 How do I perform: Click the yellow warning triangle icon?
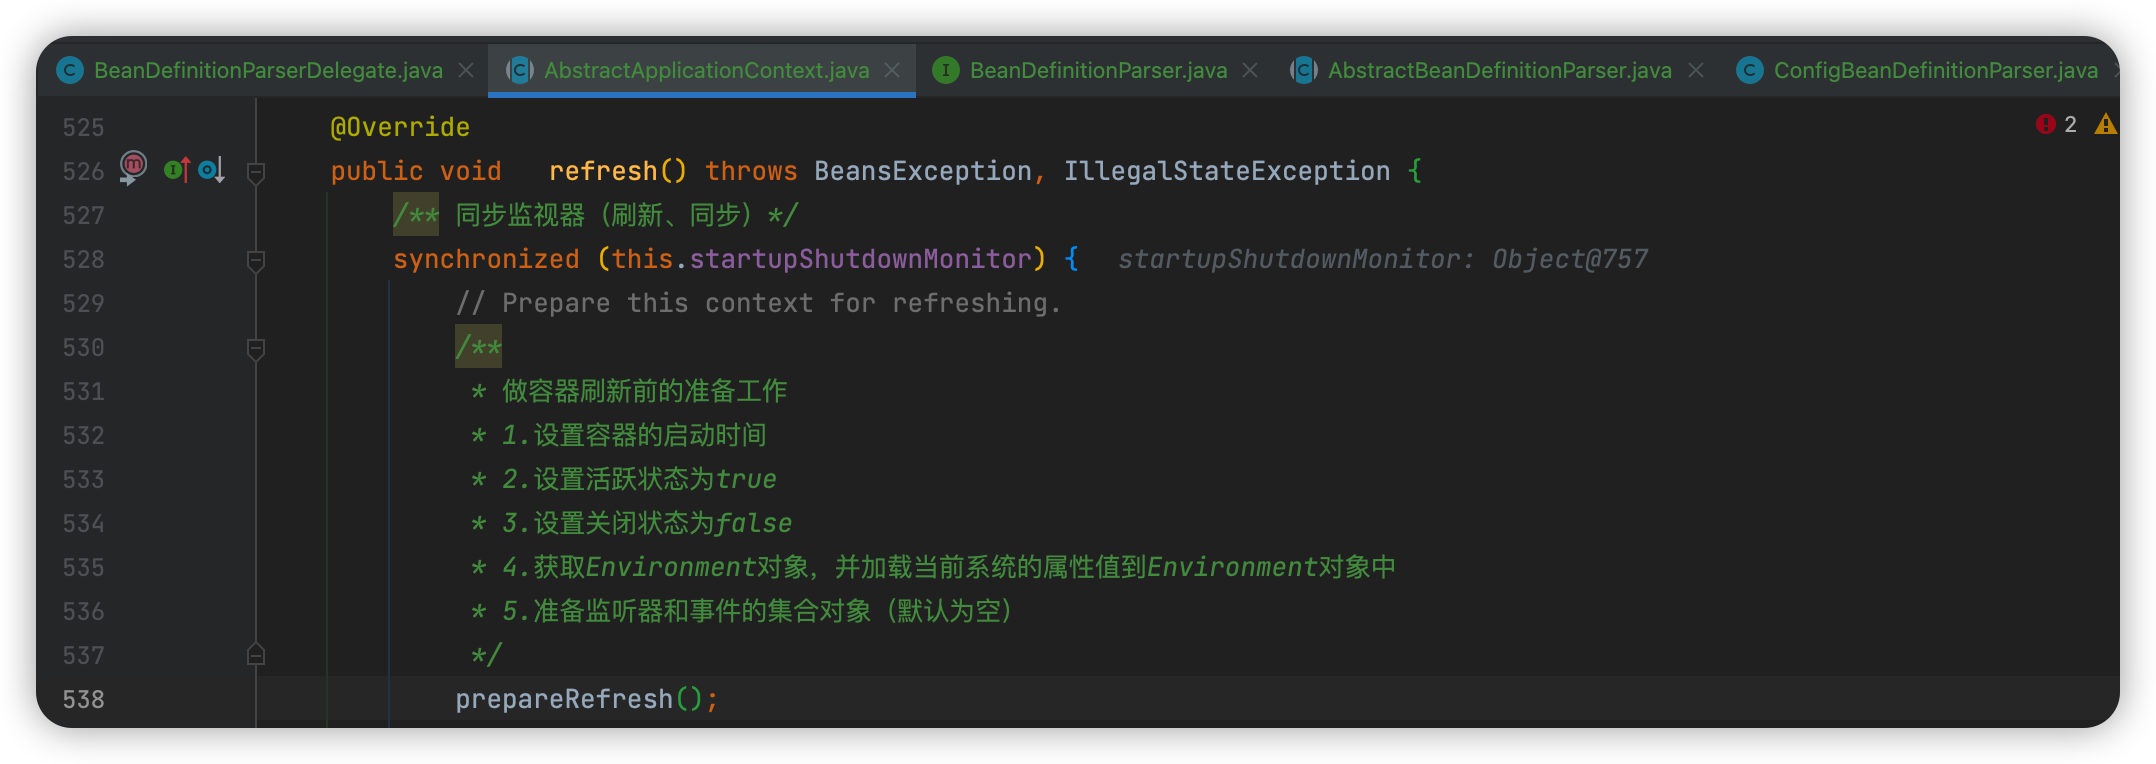click(x=2105, y=124)
